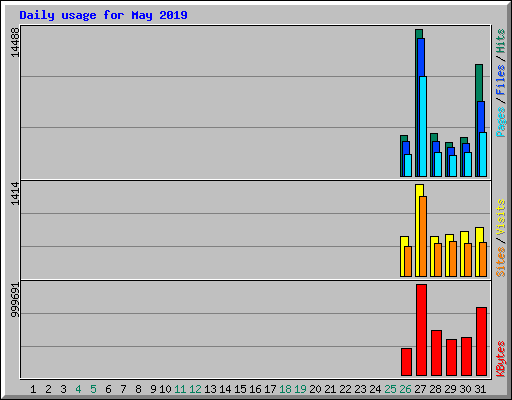Click the cyan pages bar for day 28

[x=438, y=164]
